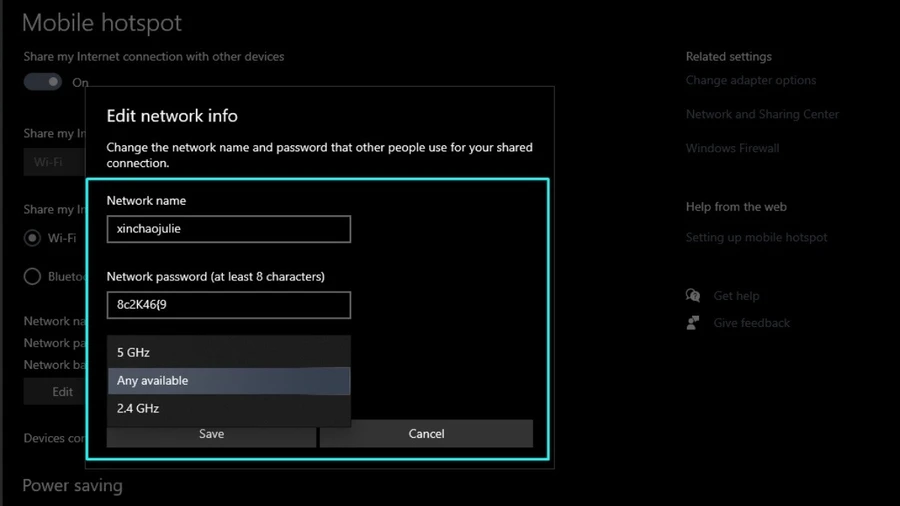Click the Give feedback person icon

click(693, 322)
